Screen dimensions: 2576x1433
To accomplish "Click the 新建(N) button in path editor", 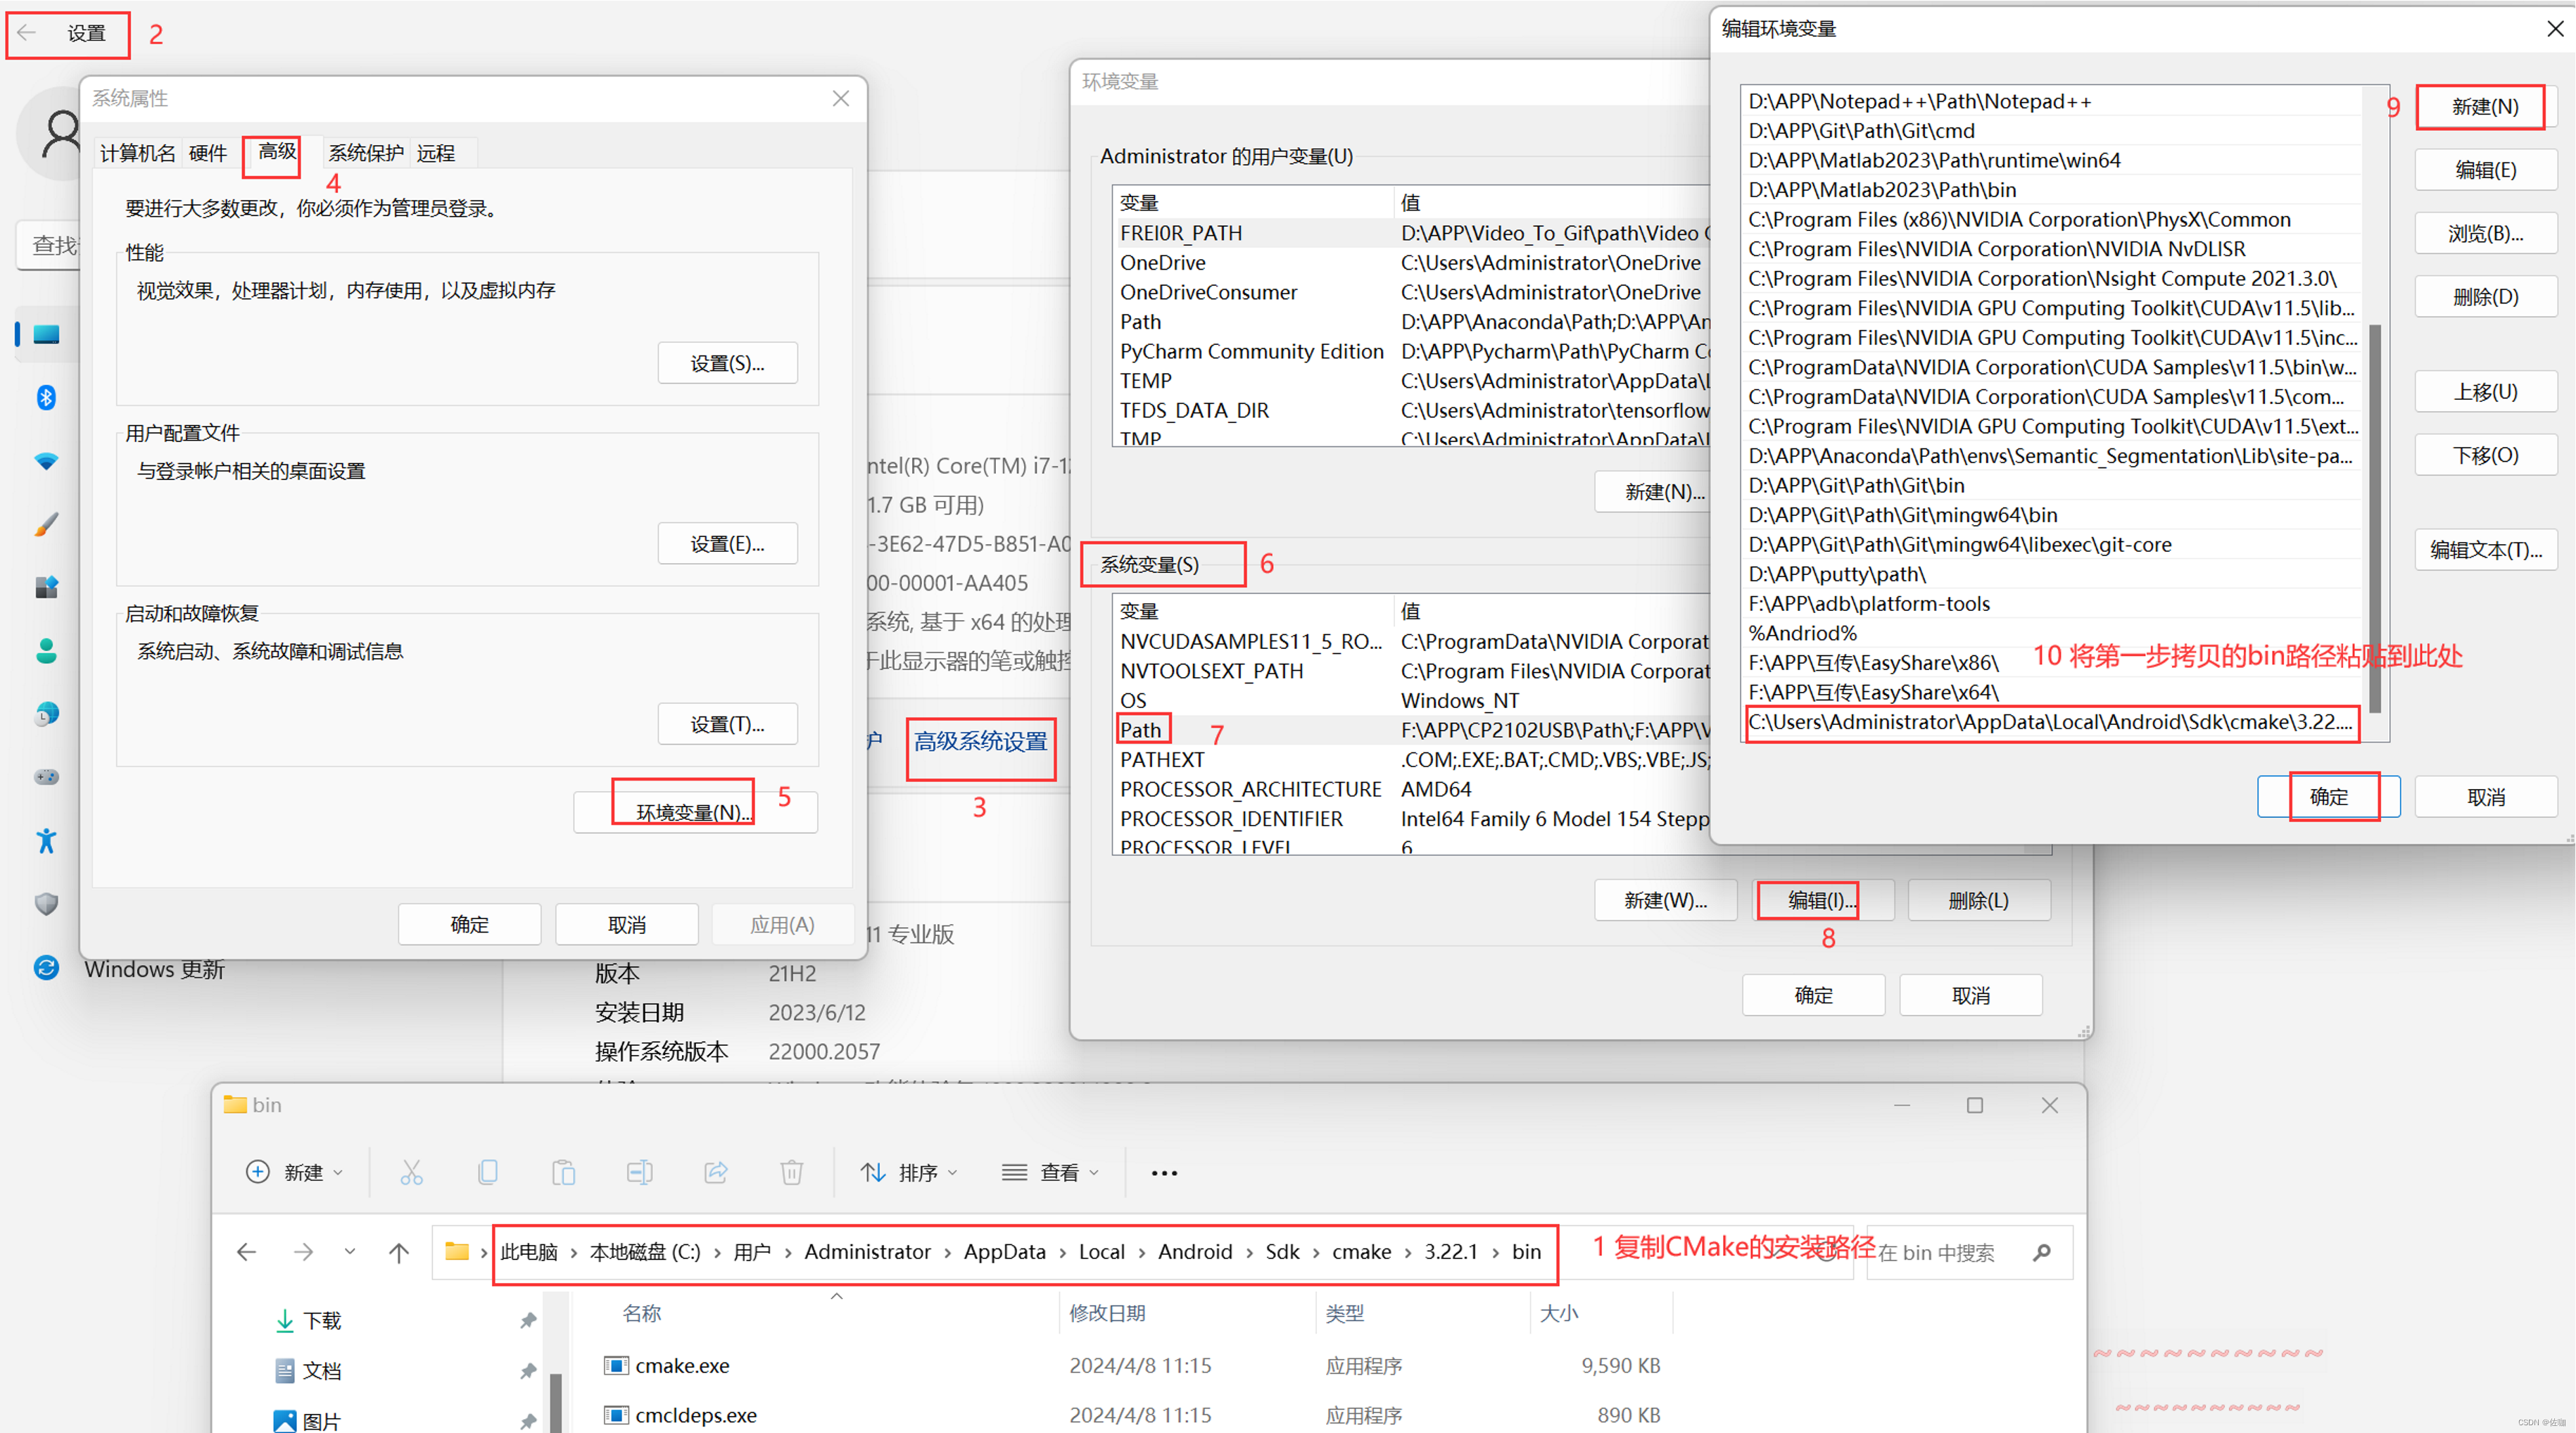I will [2484, 107].
